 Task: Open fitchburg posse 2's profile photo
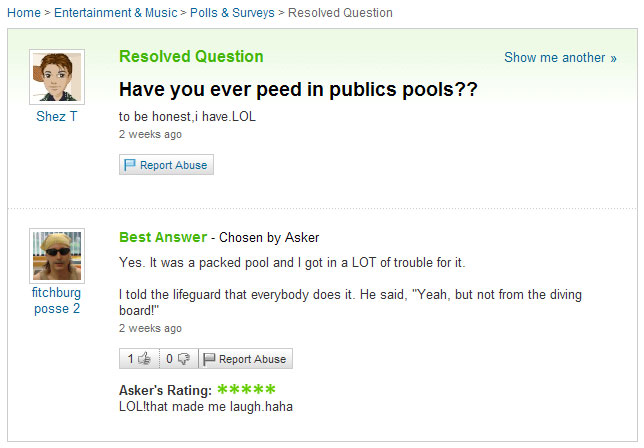coord(57,256)
